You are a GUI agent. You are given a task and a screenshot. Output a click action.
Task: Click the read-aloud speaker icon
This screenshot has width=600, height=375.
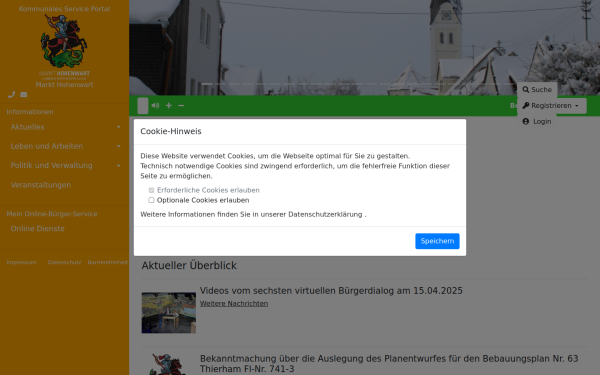pyautogui.click(x=155, y=105)
